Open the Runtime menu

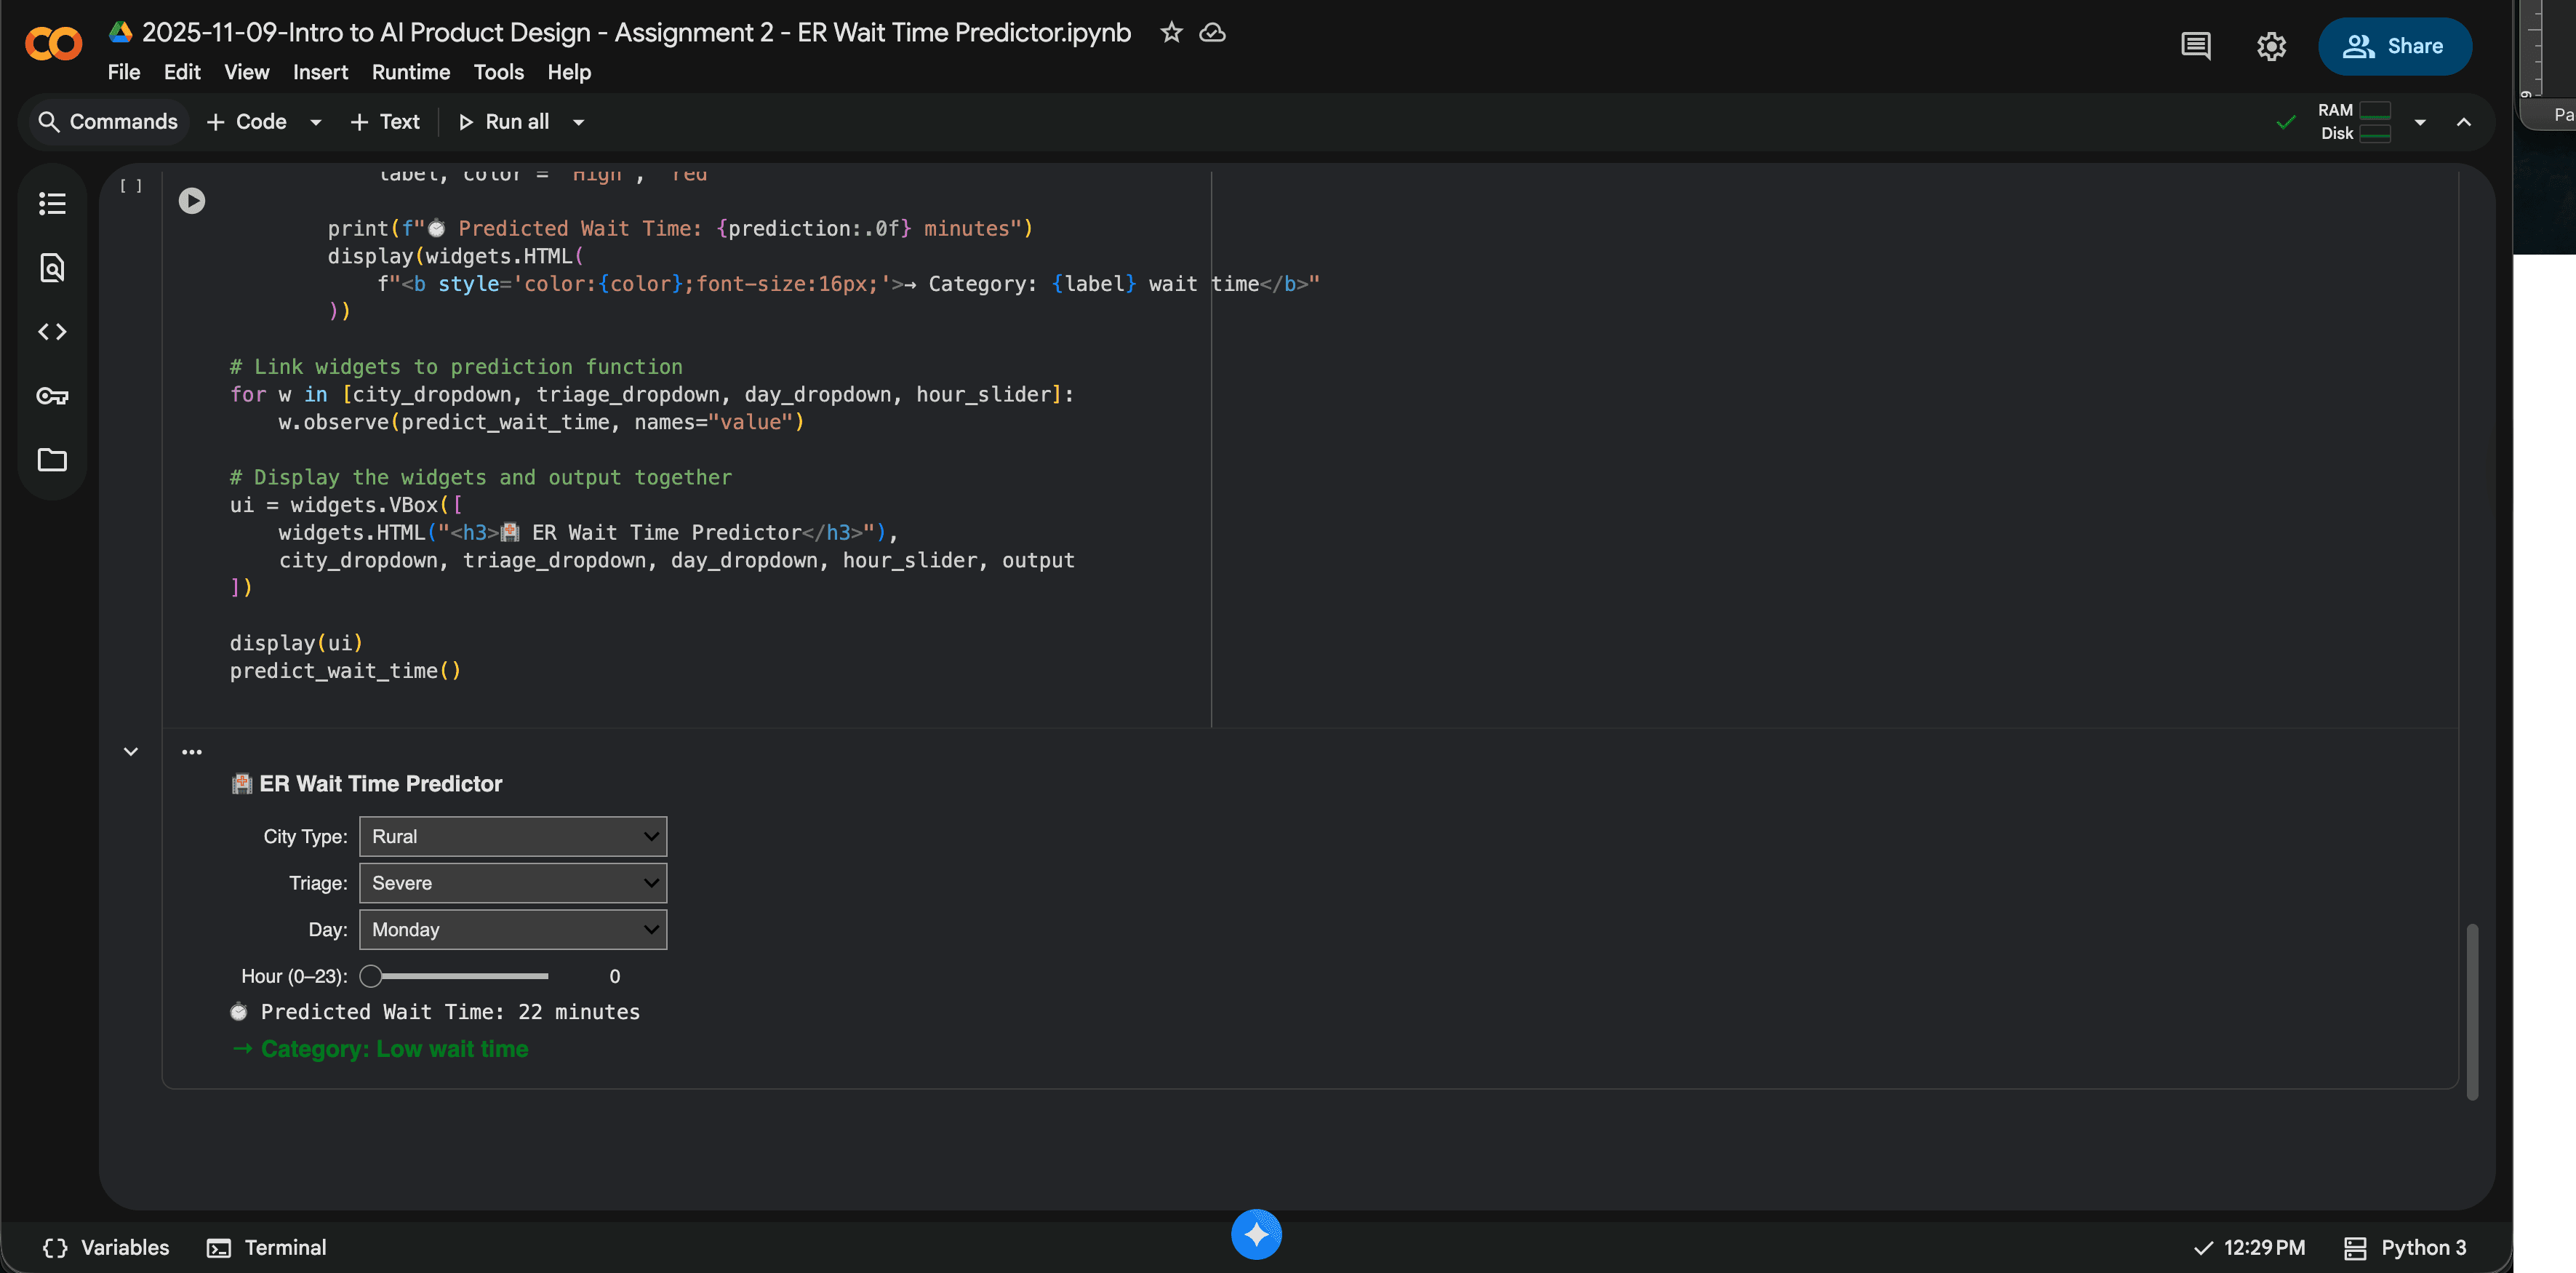(410, 72)
